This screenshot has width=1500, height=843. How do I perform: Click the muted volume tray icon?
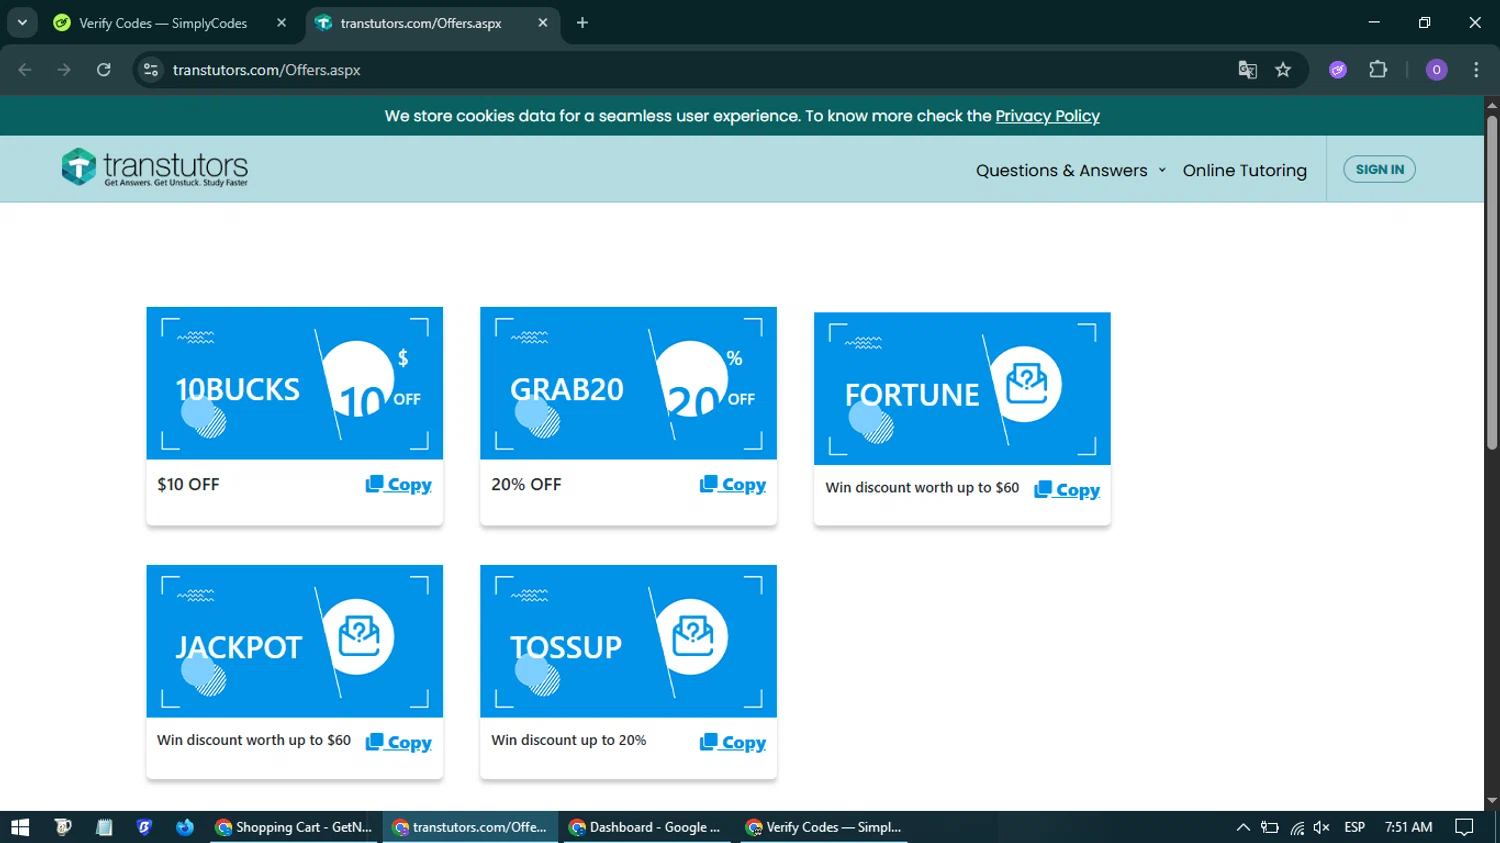(x=1322, y=827)
